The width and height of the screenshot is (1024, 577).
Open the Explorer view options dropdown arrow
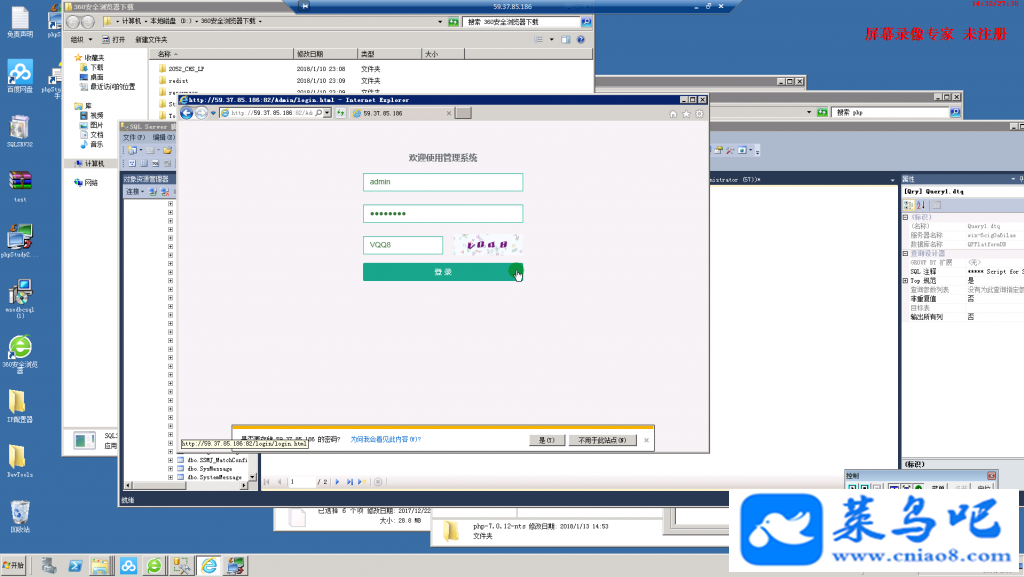point(551,40)
